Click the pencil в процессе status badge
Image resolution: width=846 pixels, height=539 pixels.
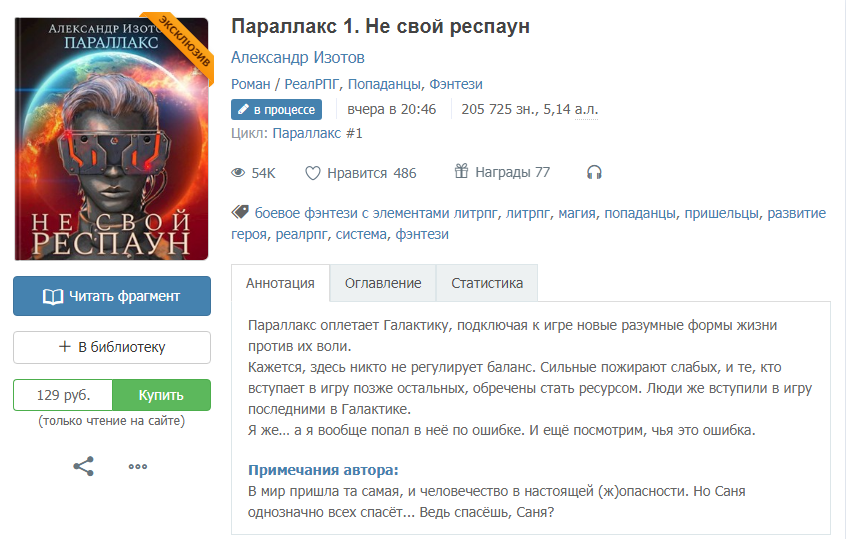tap(276, 110)
